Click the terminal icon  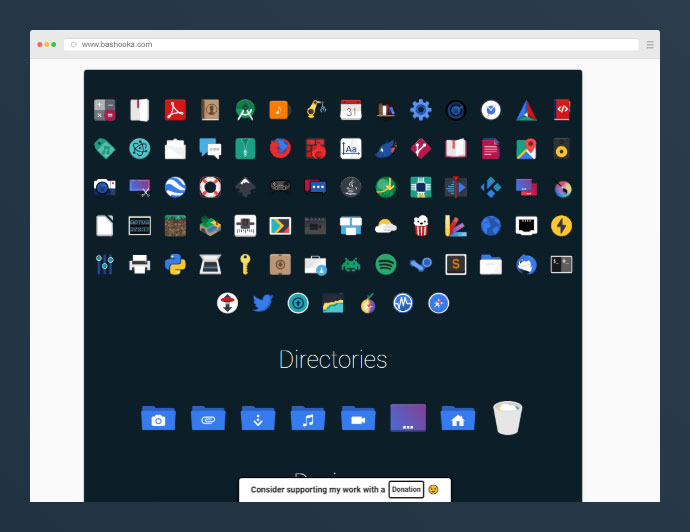[562, 265]
